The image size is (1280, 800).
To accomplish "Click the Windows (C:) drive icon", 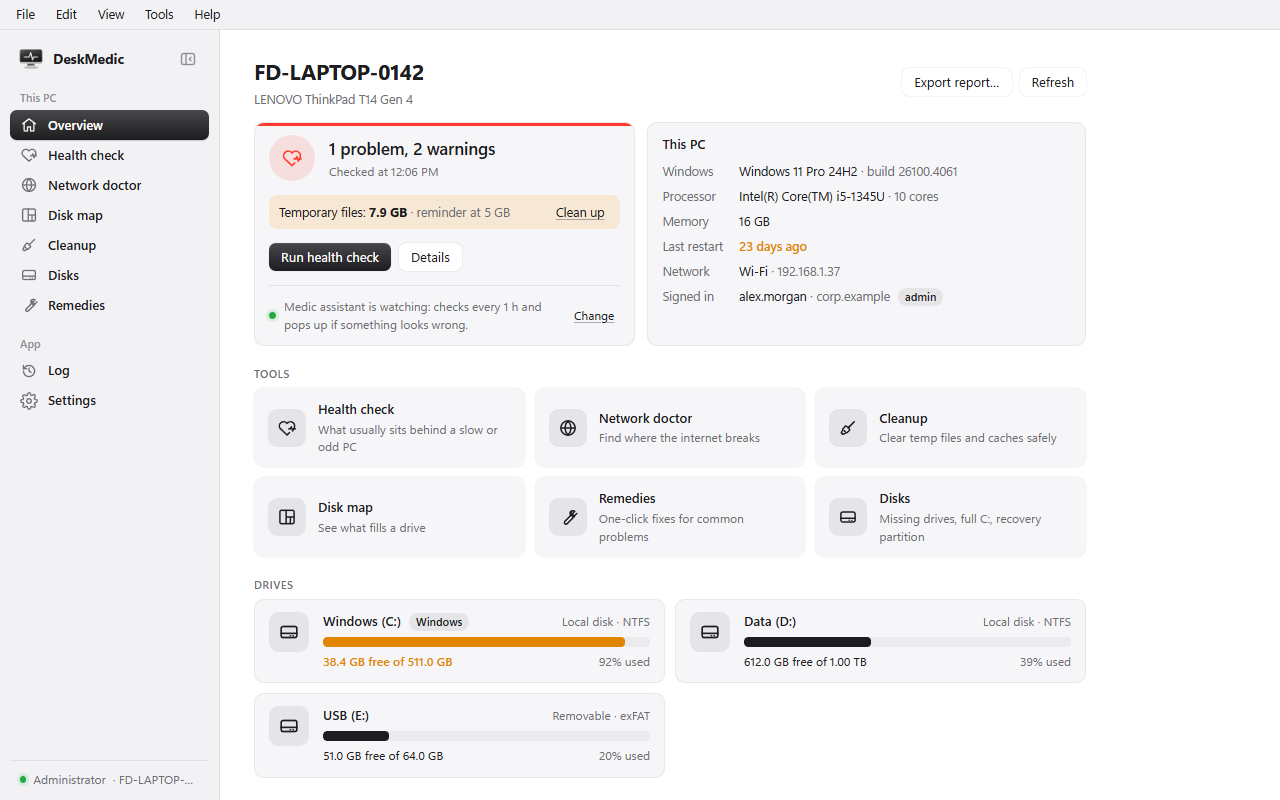I will point(289,632).
